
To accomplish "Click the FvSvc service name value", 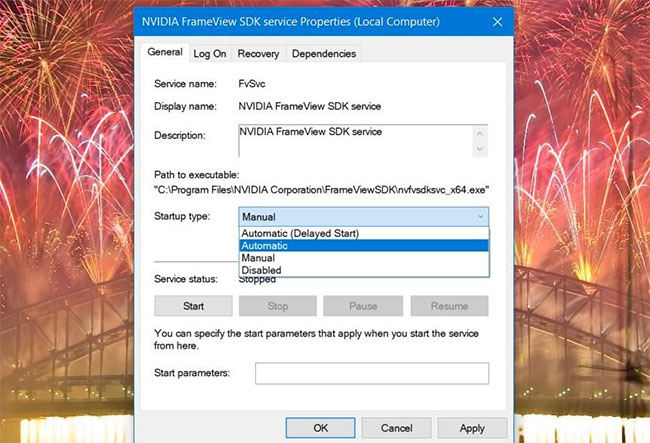I will (252, 84).
